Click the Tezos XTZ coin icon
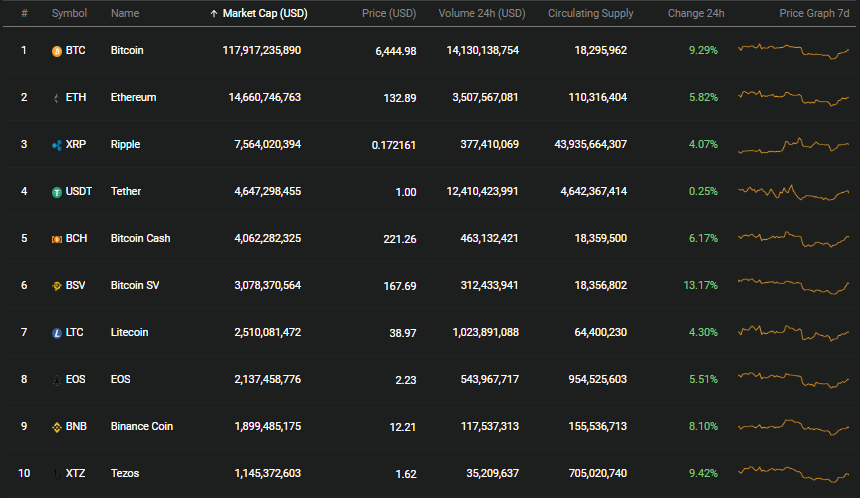The width and height of the screenshot is (860, 498). click(x=56, y=474)
